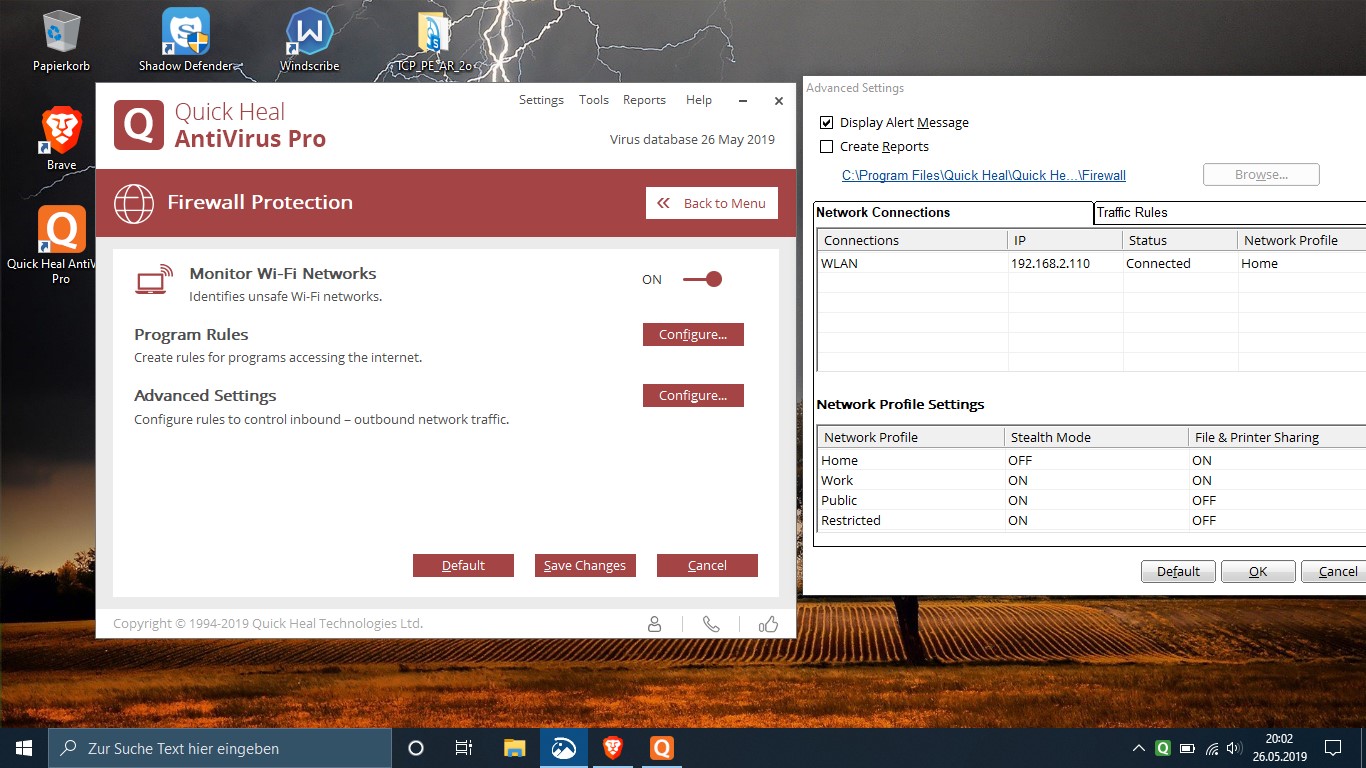Open the Reports menu in Quick Heal
This screenshot has height=768, width=1366.
(x=644, y=100)
